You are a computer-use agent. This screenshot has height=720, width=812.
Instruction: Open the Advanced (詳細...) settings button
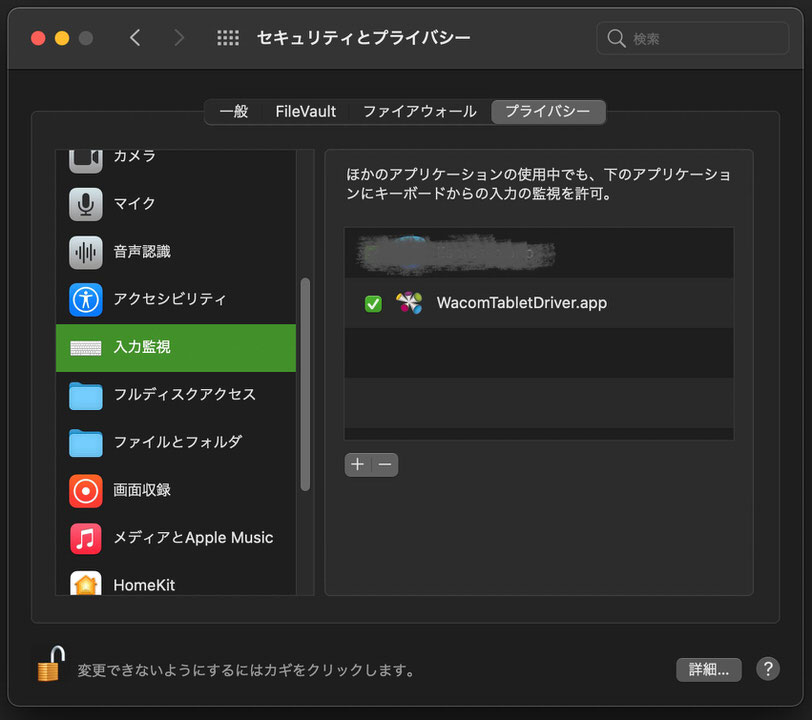(x=708, y=669)
